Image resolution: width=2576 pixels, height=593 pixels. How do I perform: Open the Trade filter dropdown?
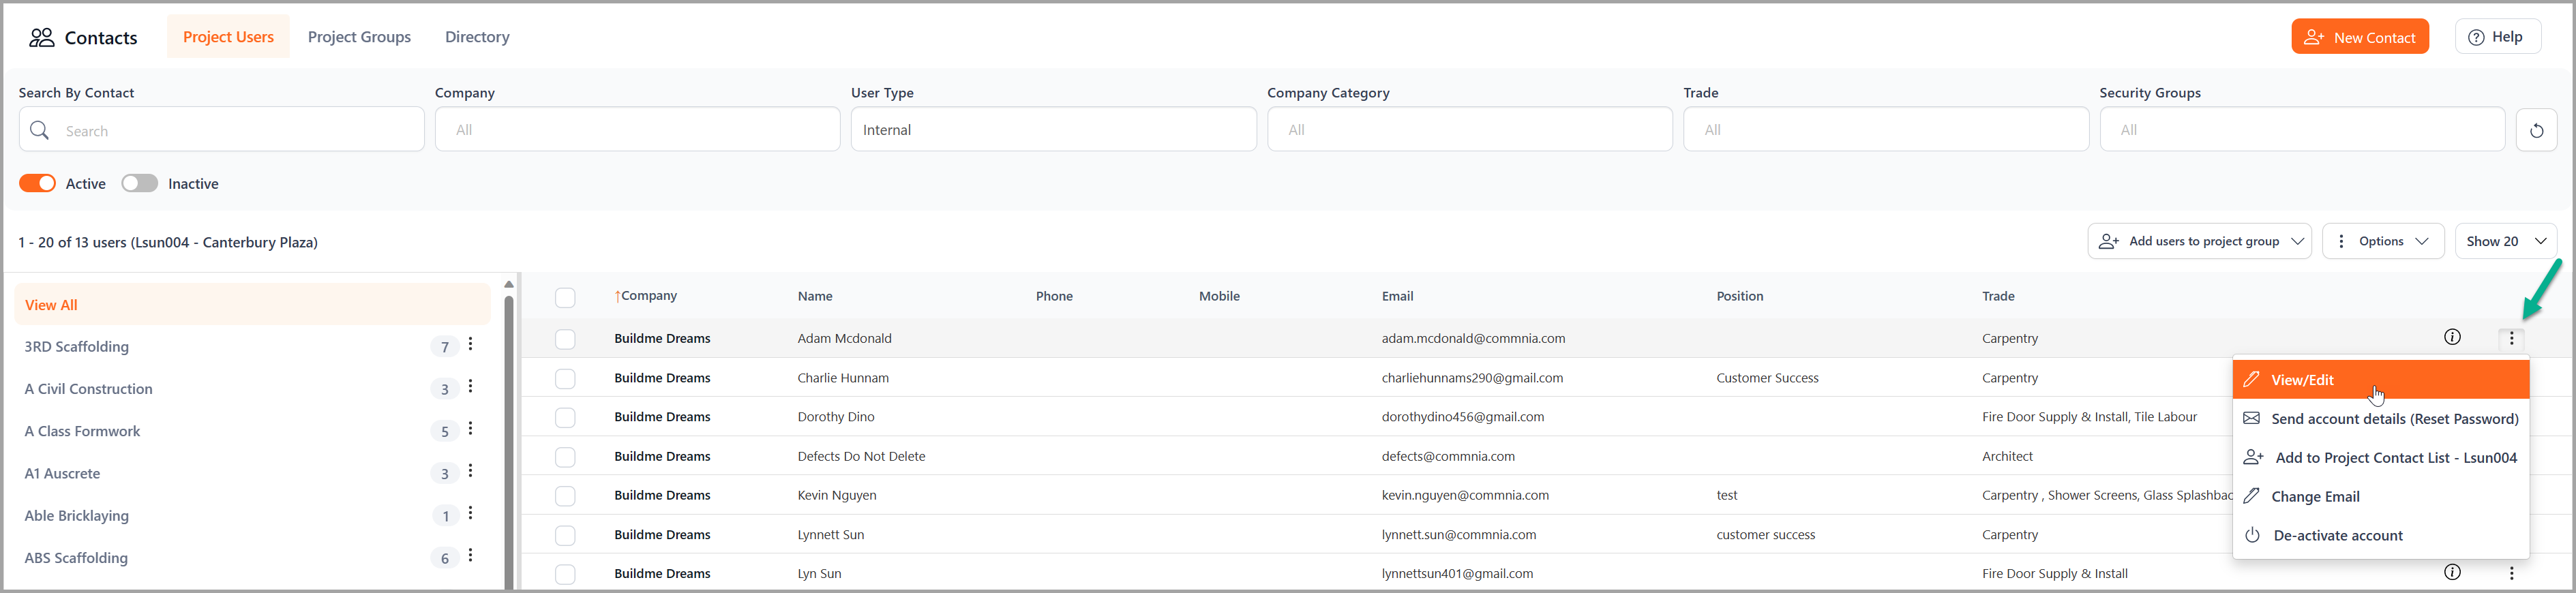pos(1885,129)
